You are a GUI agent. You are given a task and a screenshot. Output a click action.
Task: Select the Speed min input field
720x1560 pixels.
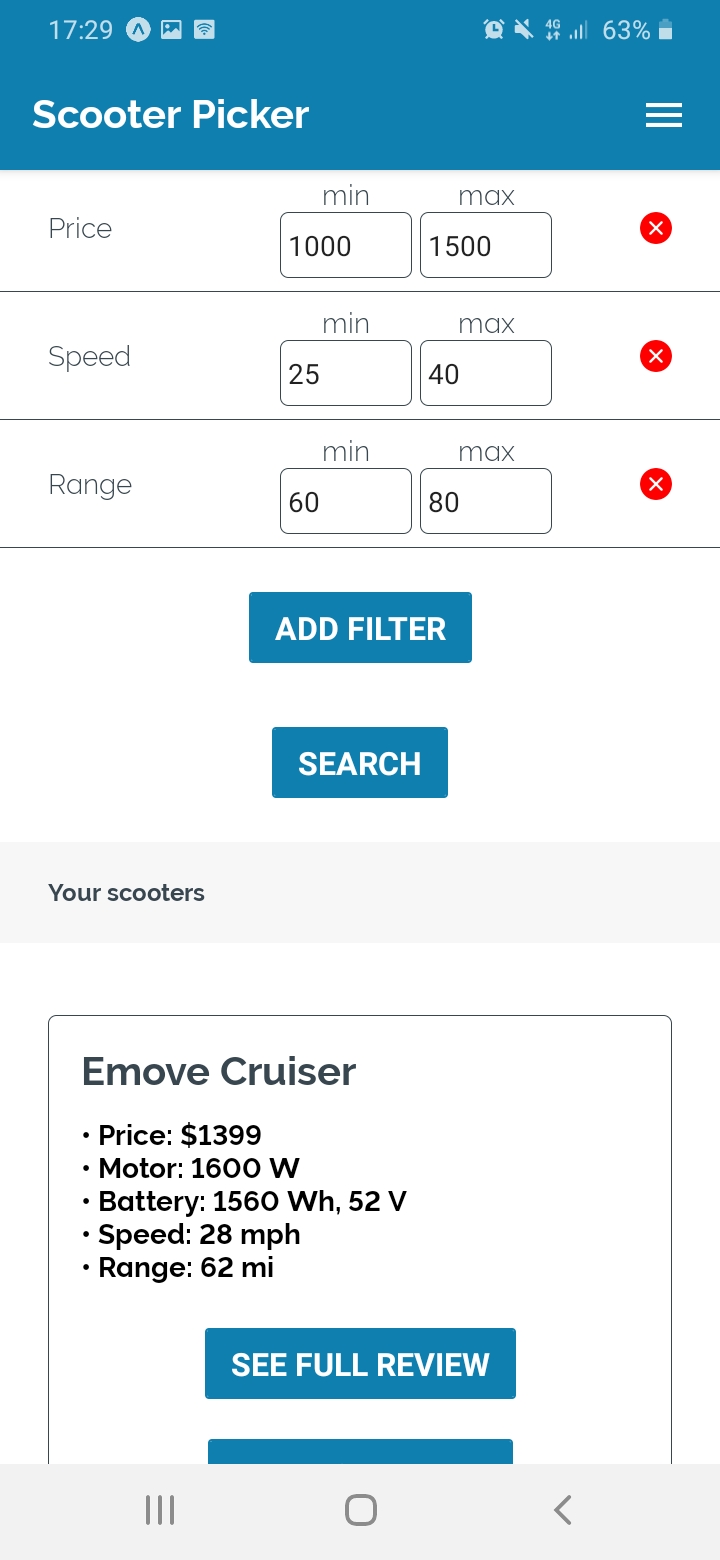click(x=345, y=373)
